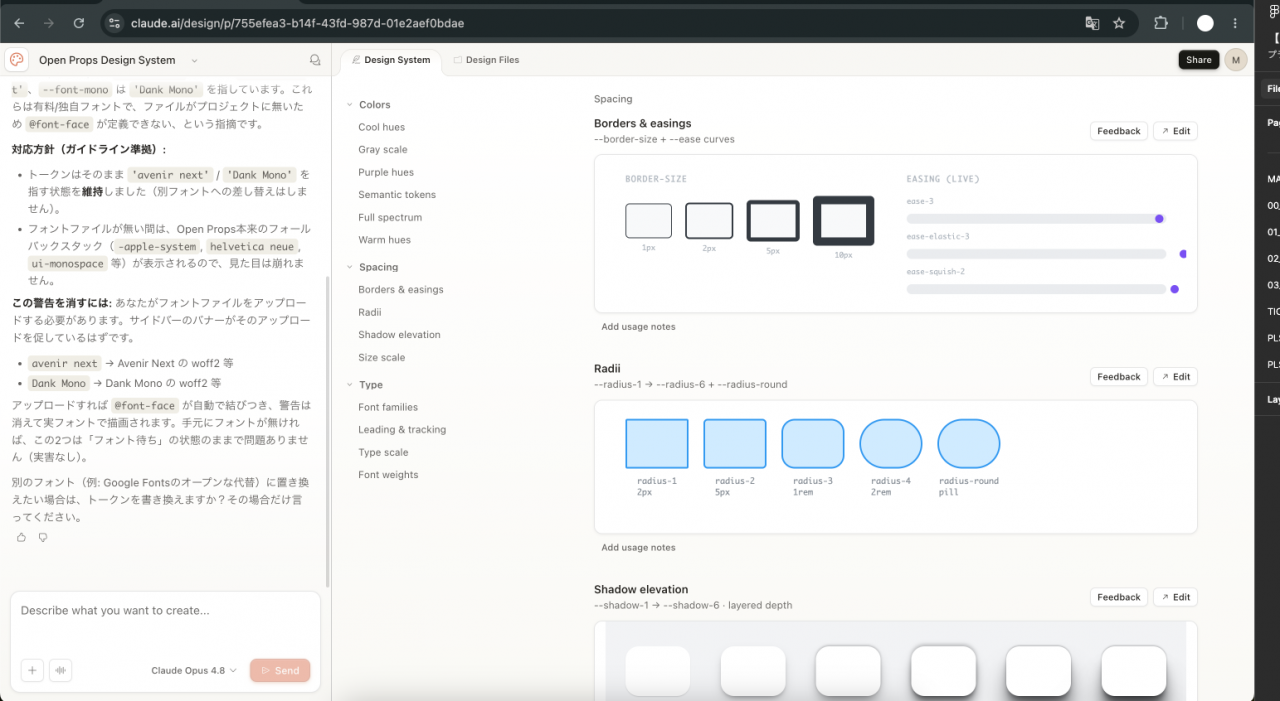
Task: Open the browser extensions puzzle icon
Action: pos(1161,23)
